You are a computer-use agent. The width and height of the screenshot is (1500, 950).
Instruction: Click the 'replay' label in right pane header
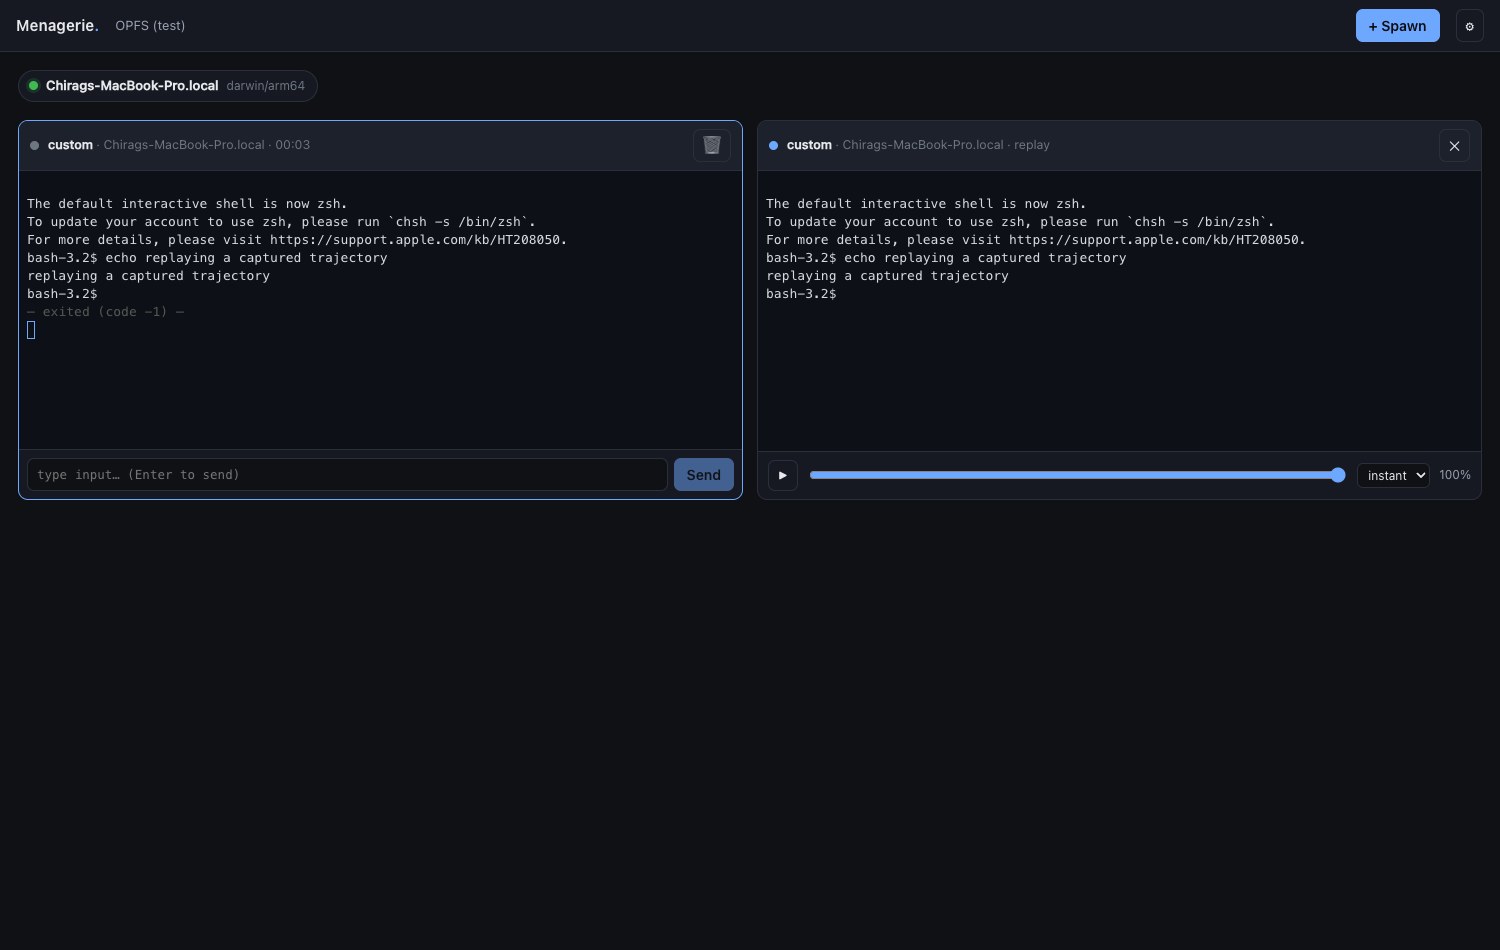coord(1032,145)
